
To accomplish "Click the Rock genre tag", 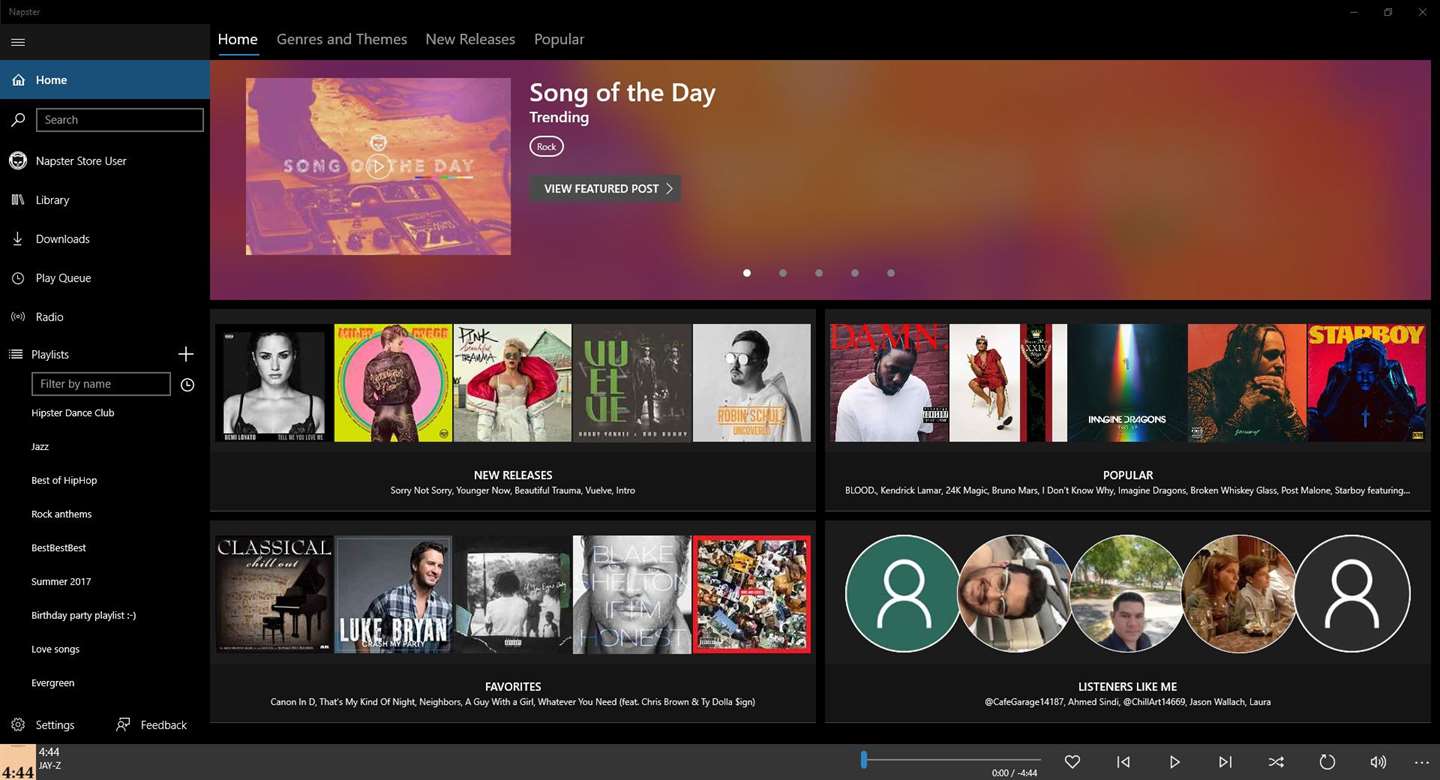I will [x=546, y=147].
